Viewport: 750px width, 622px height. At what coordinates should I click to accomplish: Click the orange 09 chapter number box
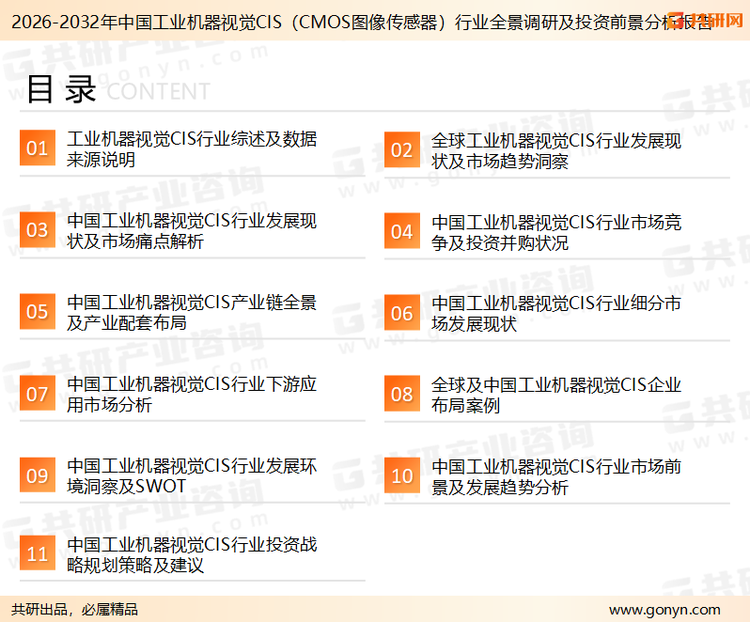point(37,475)
